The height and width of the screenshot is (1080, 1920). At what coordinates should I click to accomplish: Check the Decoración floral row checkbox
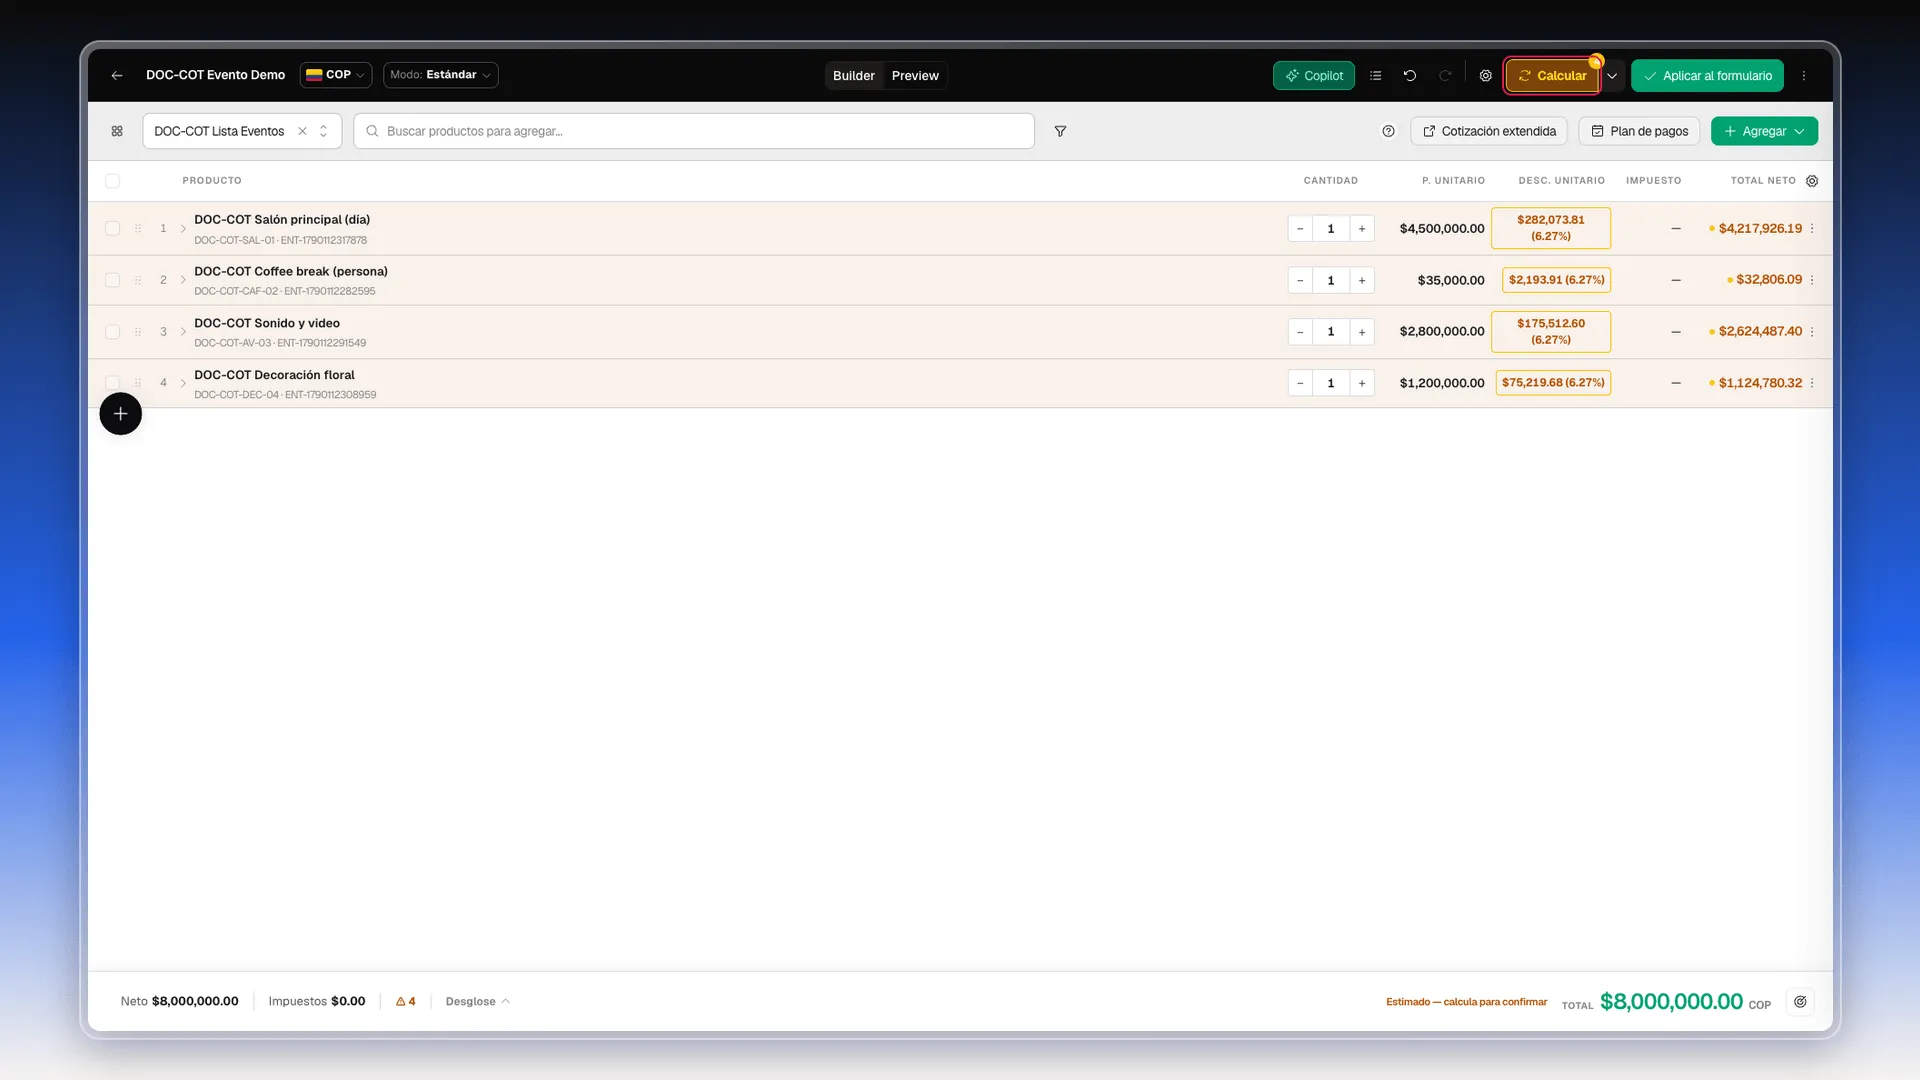[x=112, y=383]
